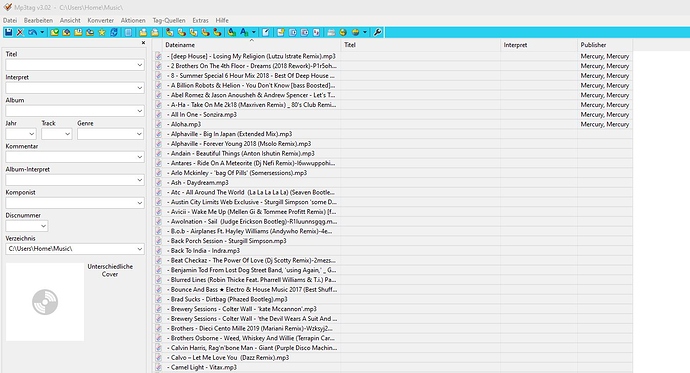This screenshot has width=690, height=373.
Task: Select "Back Porch Session - Sturgill Simpson.mp3"
Action: (x=228, y=241)
